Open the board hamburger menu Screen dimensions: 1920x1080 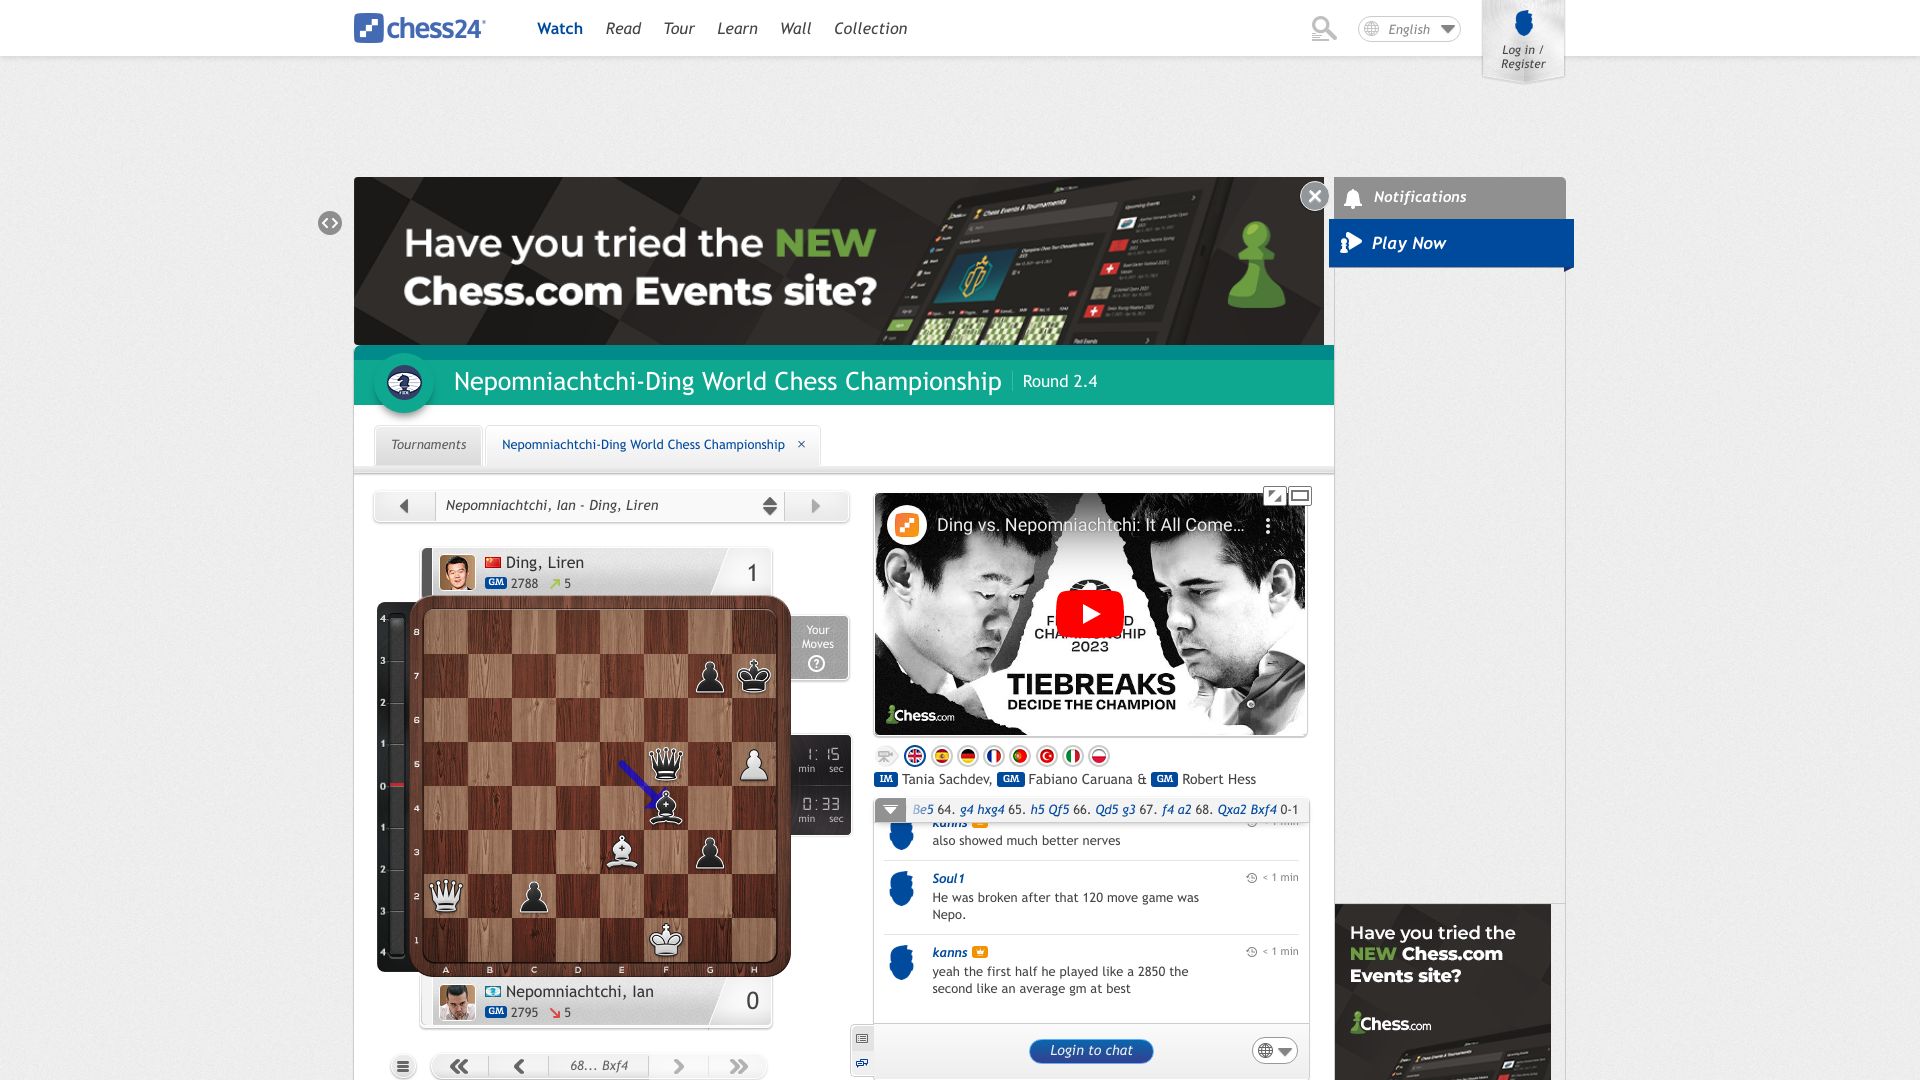[403, 1067]
